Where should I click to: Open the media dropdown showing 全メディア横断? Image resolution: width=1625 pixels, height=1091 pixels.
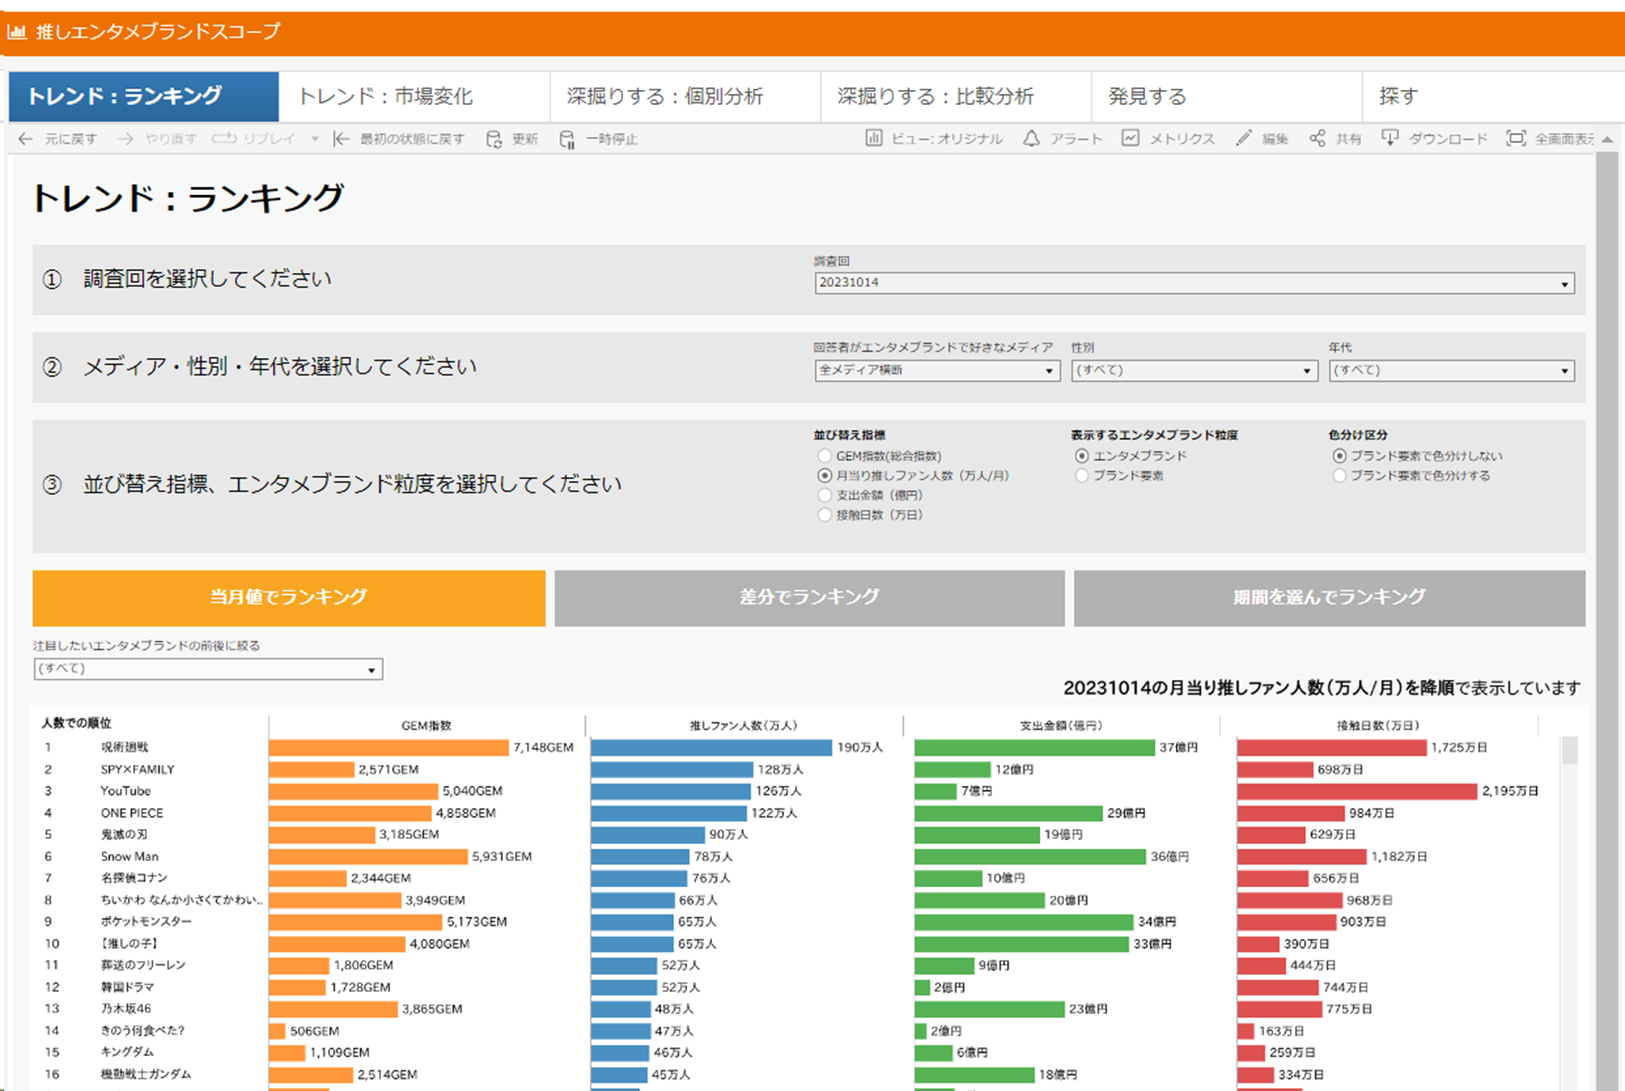pos(937,370)
